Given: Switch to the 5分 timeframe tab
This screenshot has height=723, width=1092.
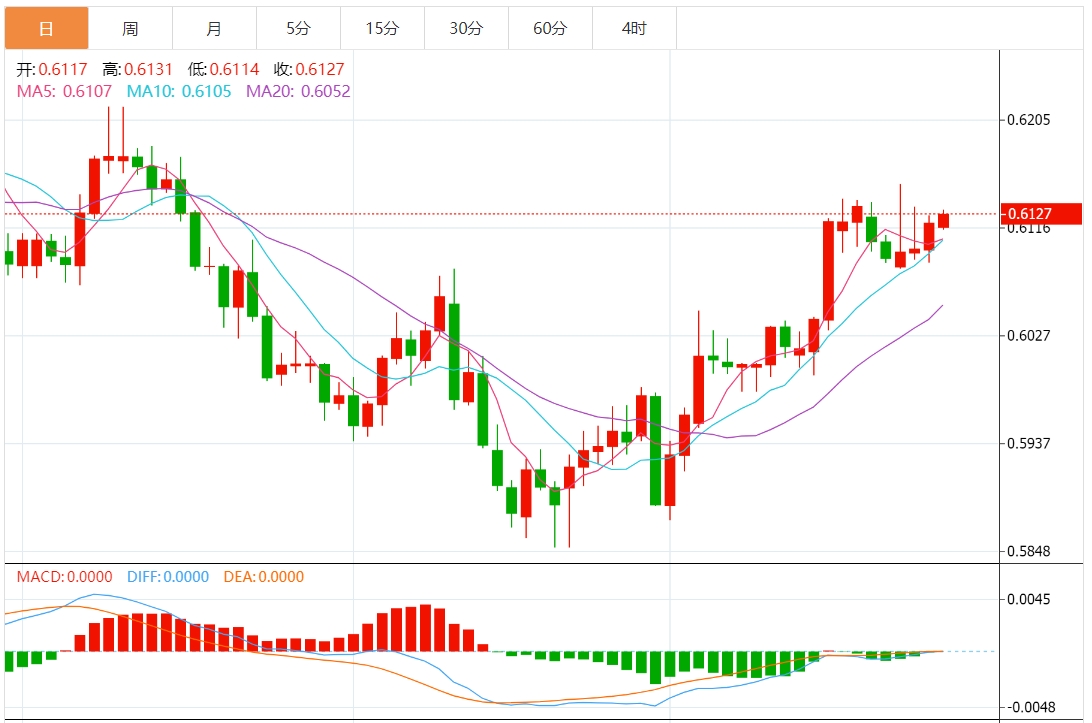Looking at the screenshot, I should click(298, 28).
